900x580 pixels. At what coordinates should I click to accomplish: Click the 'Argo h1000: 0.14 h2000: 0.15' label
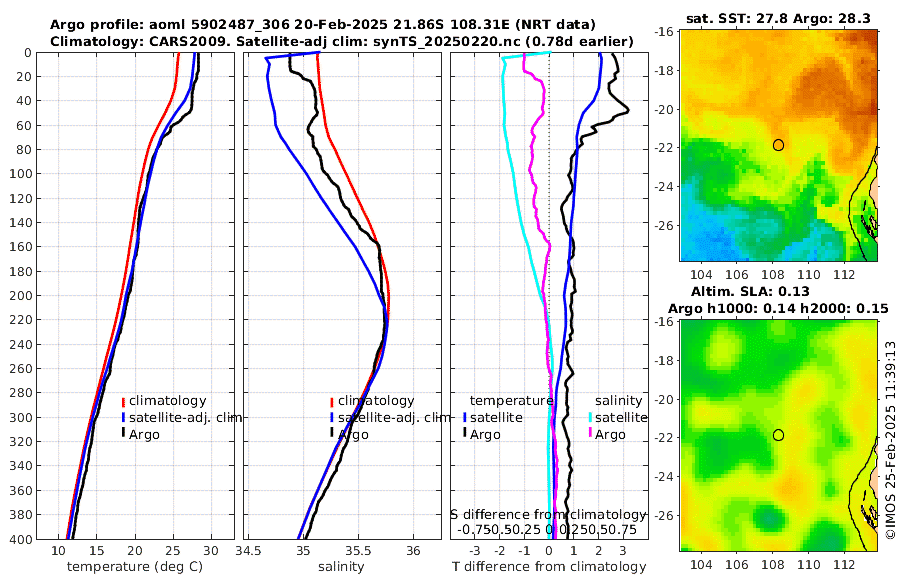778,308
